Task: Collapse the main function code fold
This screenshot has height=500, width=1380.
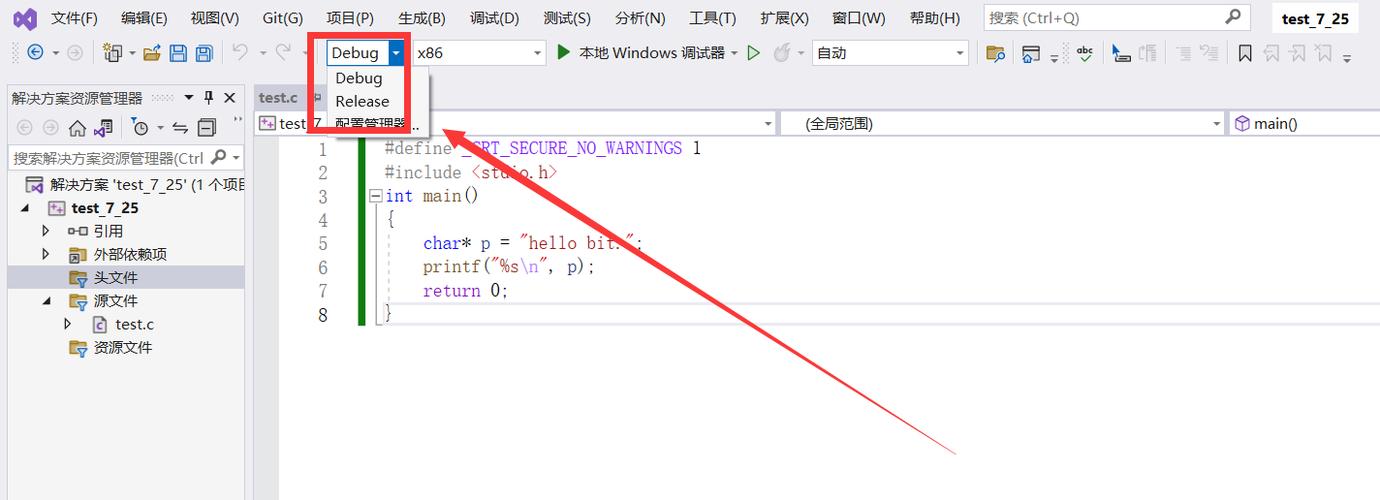Action: [x=375, y=196]
